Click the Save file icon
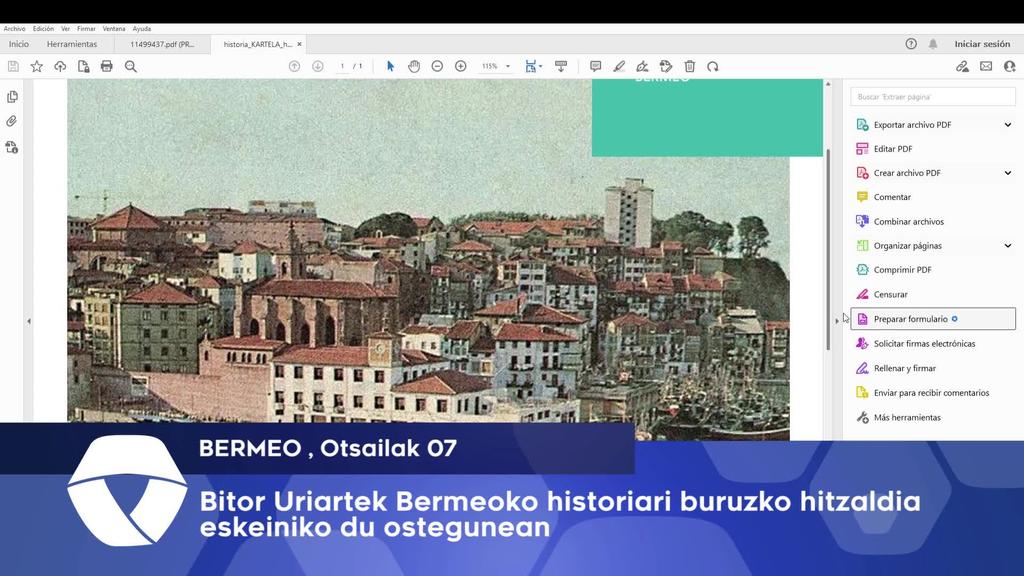1024x576 pixels. click(13, 66)
